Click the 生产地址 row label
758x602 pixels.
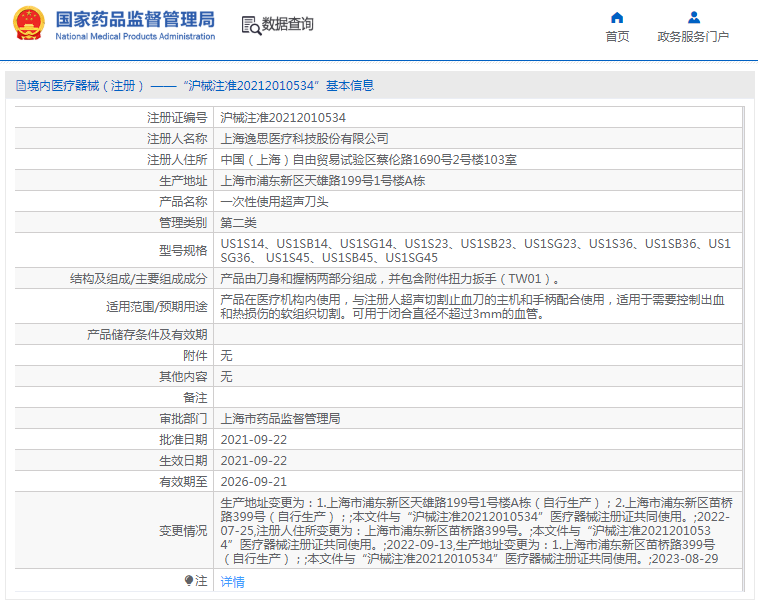click(183, 181)
